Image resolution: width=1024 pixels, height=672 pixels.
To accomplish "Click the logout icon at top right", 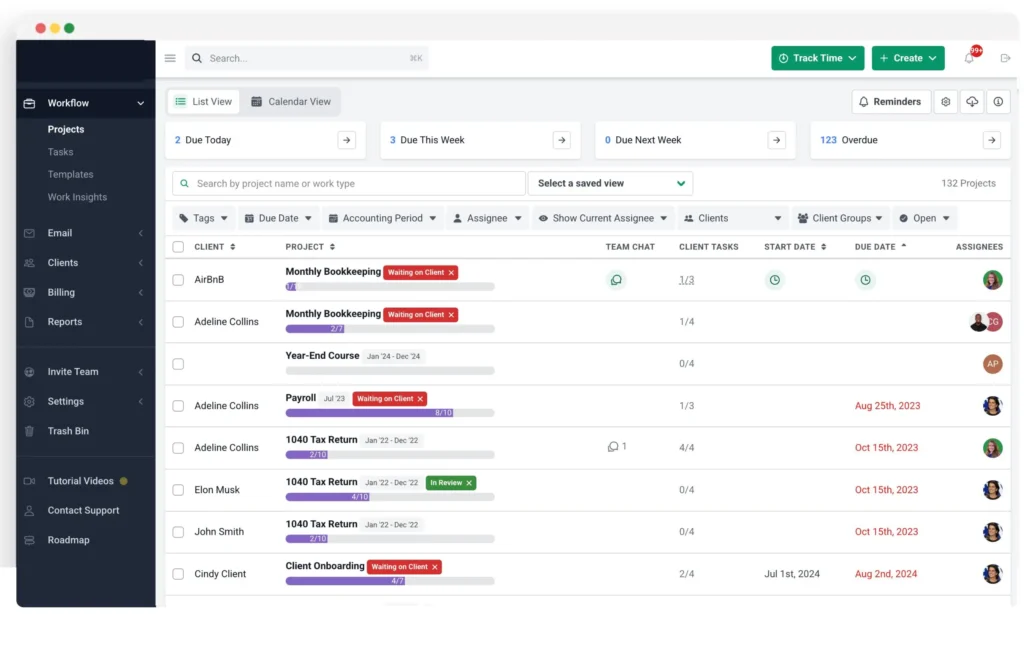I will 1005,58.
